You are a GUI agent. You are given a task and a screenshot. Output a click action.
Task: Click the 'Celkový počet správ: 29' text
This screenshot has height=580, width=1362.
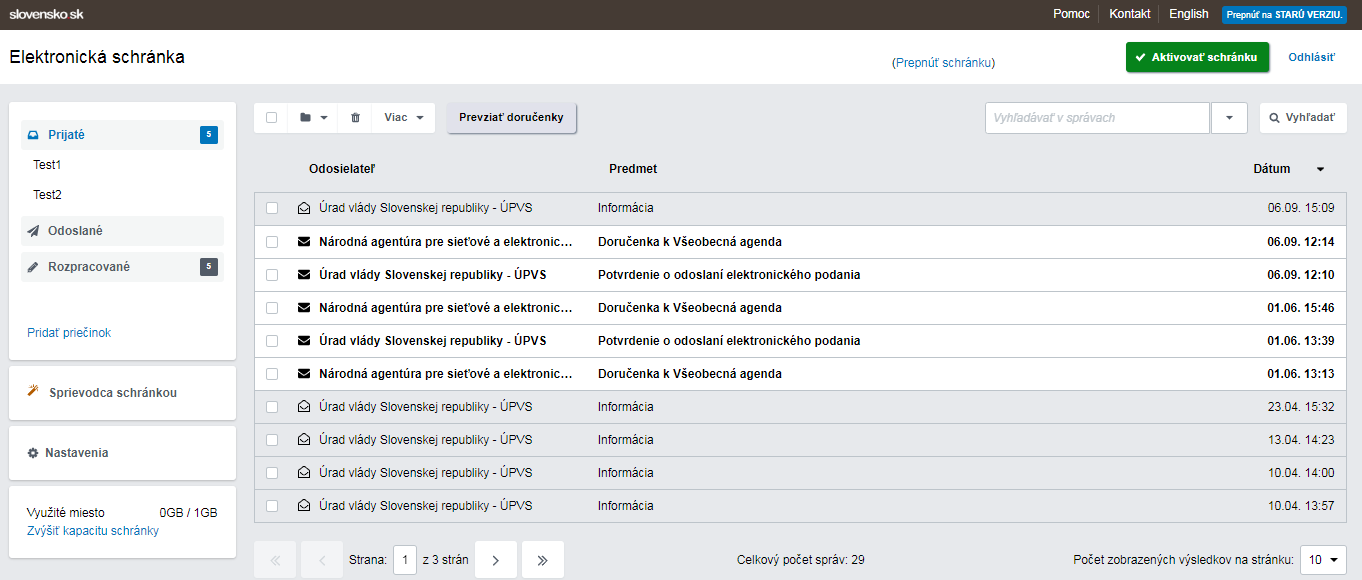(x=801, y=560)
